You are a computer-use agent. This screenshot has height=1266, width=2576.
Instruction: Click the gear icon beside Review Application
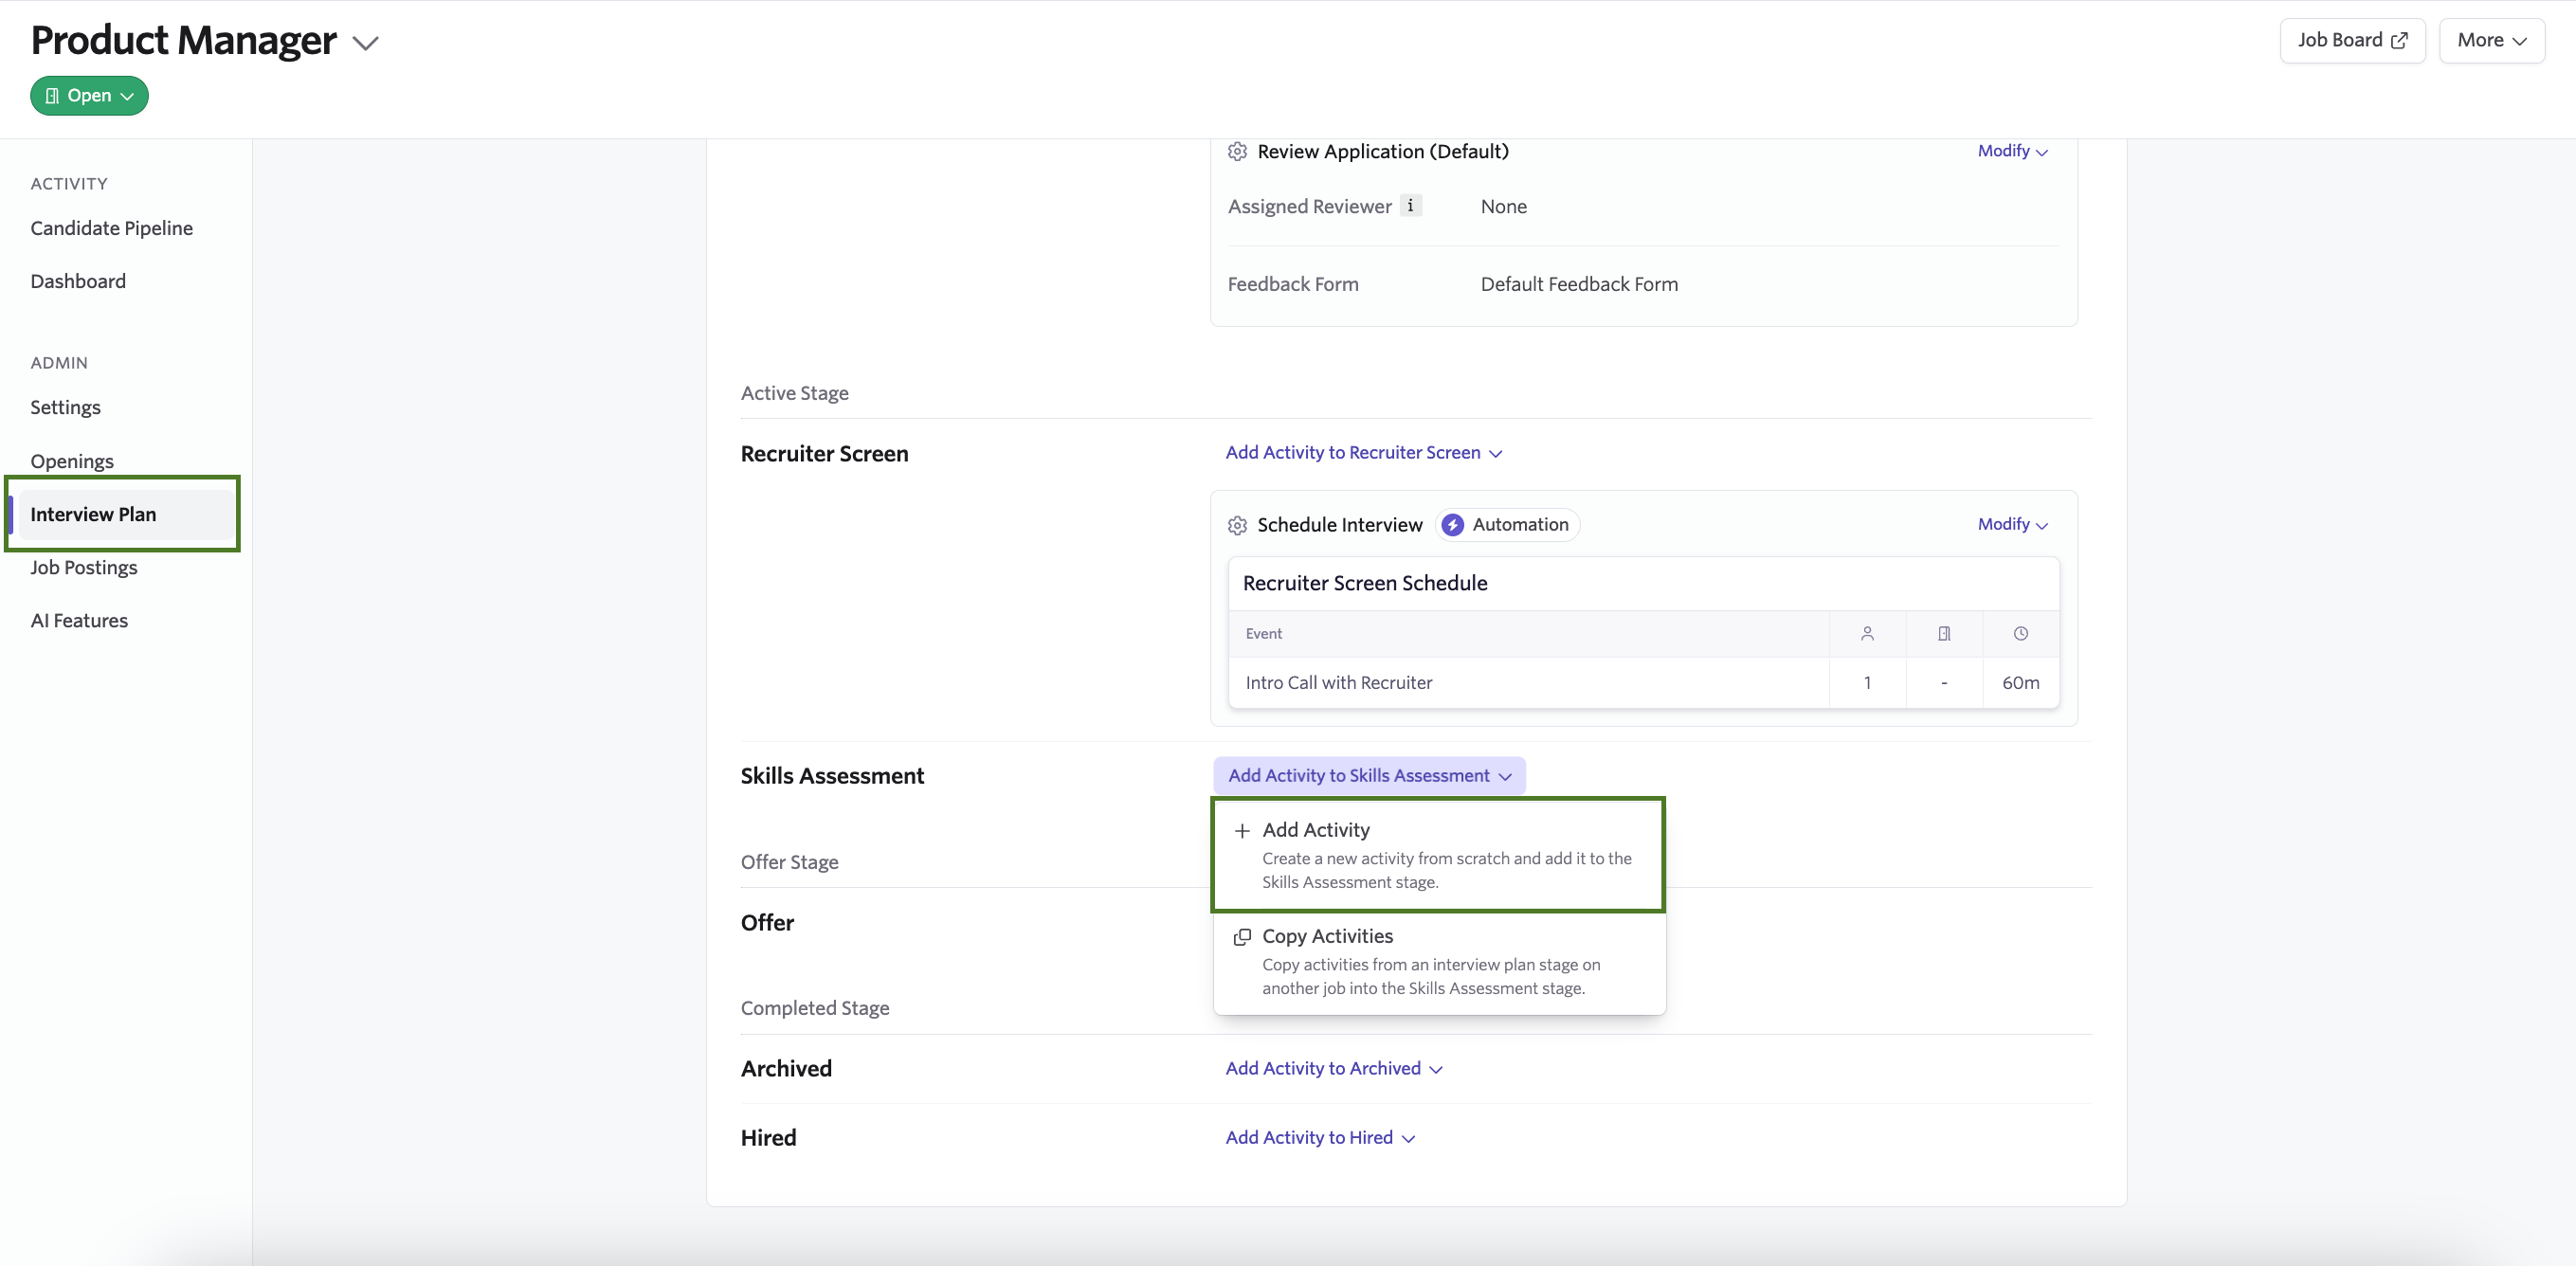(1237, 151)
